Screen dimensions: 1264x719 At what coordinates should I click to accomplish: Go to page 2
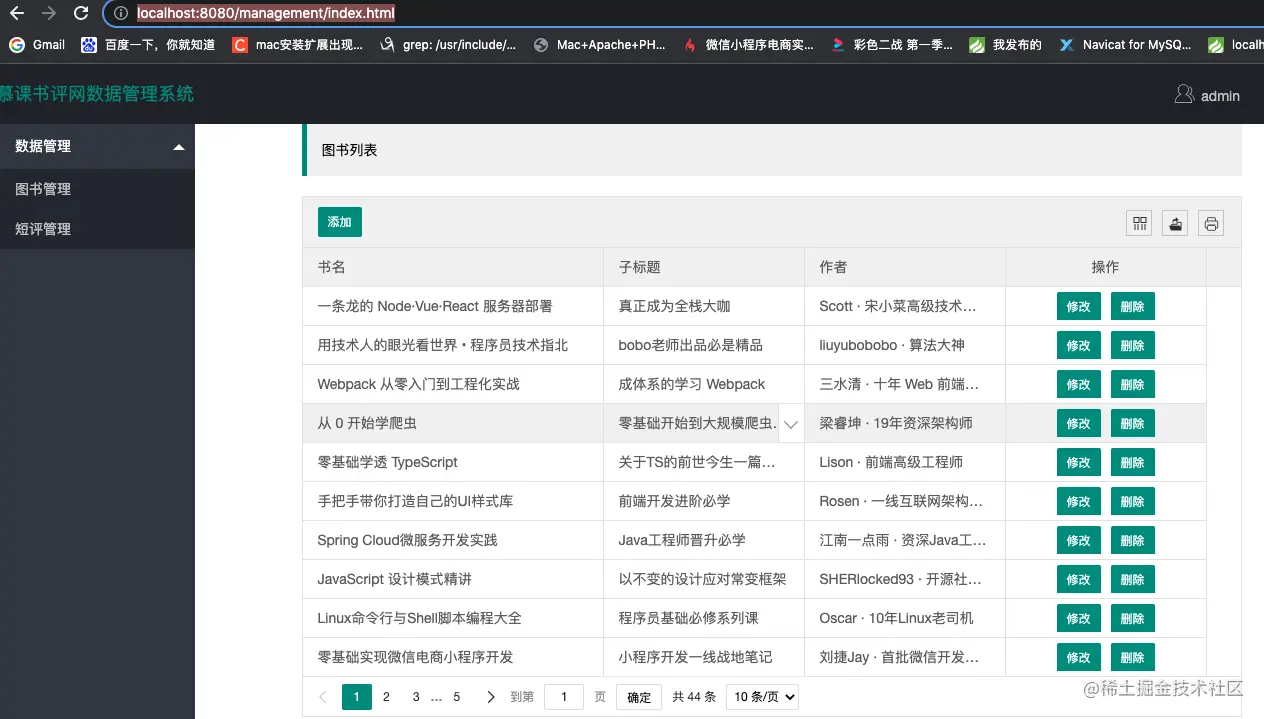point(386,697)
